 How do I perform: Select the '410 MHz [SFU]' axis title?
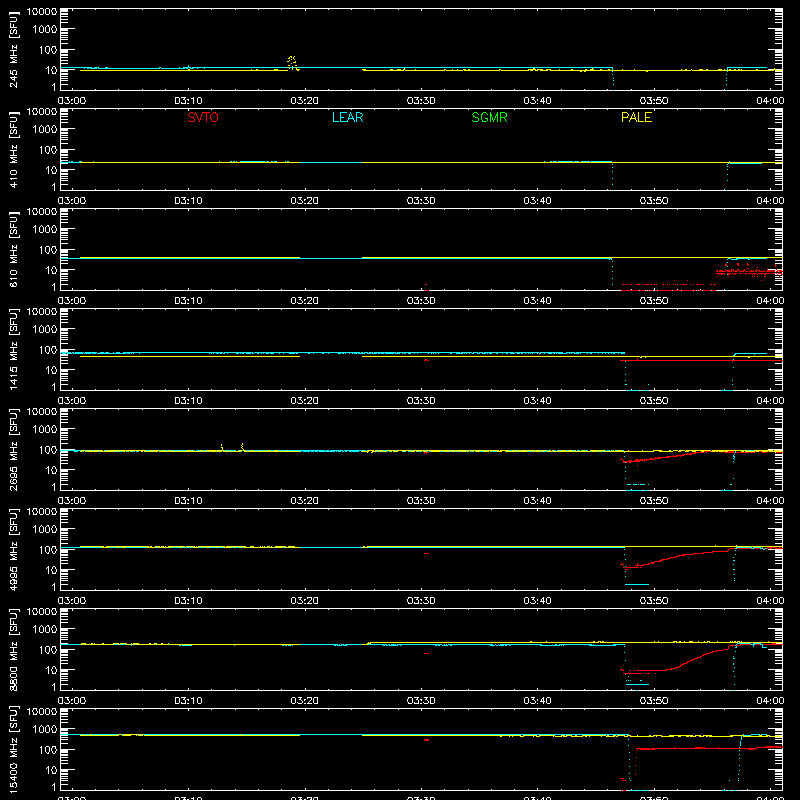coord(14,150)
